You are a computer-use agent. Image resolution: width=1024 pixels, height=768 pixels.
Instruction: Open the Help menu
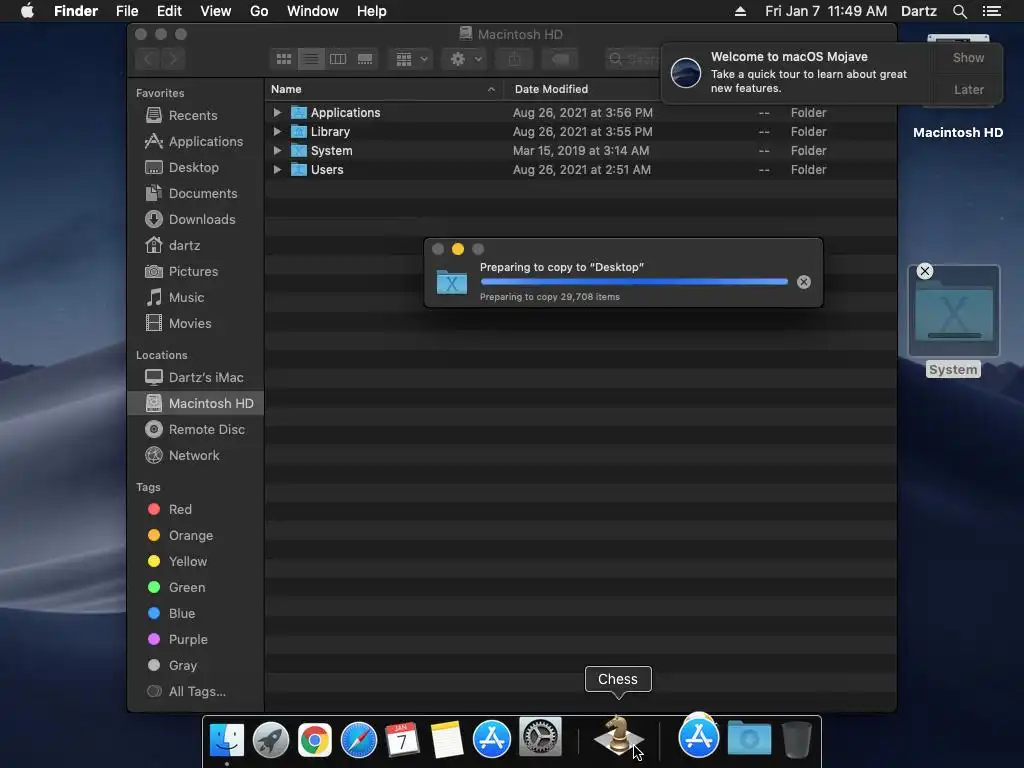pyautogui.click(x=372, y=11)
